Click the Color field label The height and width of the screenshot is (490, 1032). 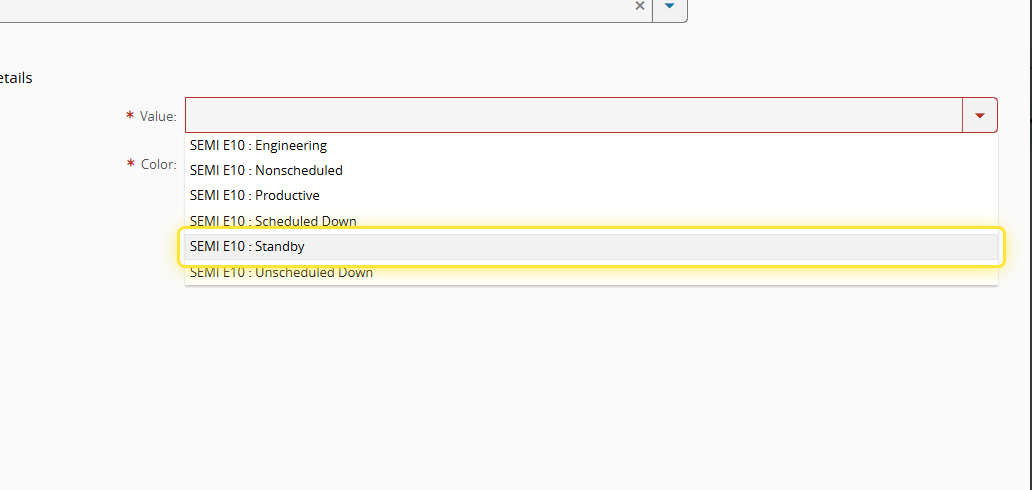pos(158,164)
